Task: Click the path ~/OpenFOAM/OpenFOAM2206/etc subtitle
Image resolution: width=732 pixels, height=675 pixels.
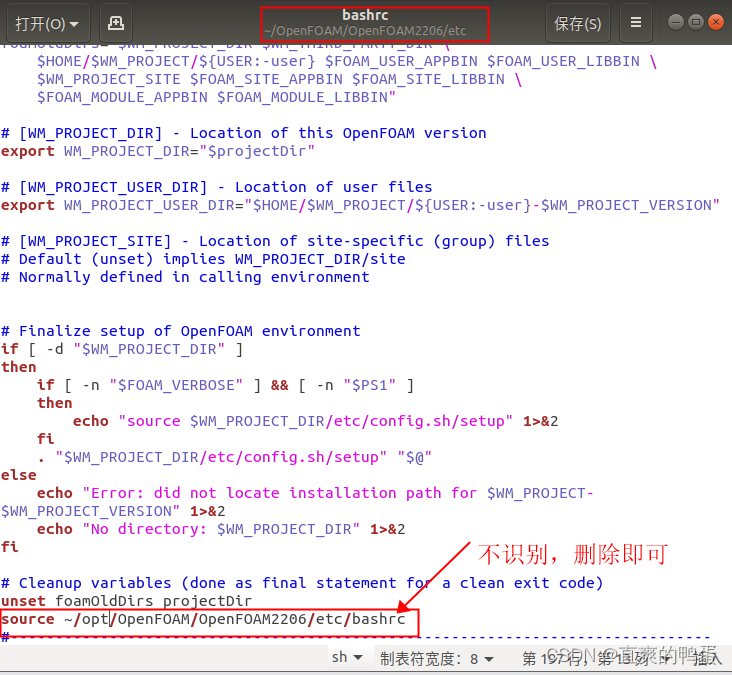Action: [x=365, y=31]
